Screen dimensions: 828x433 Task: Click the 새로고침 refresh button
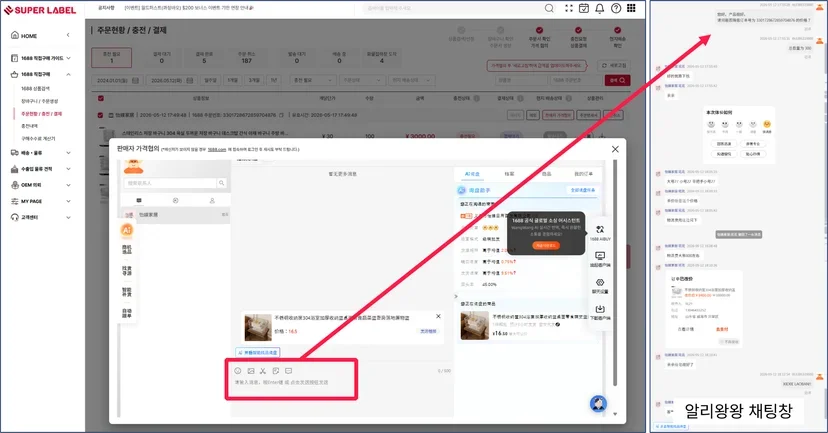tap(614, 65)
